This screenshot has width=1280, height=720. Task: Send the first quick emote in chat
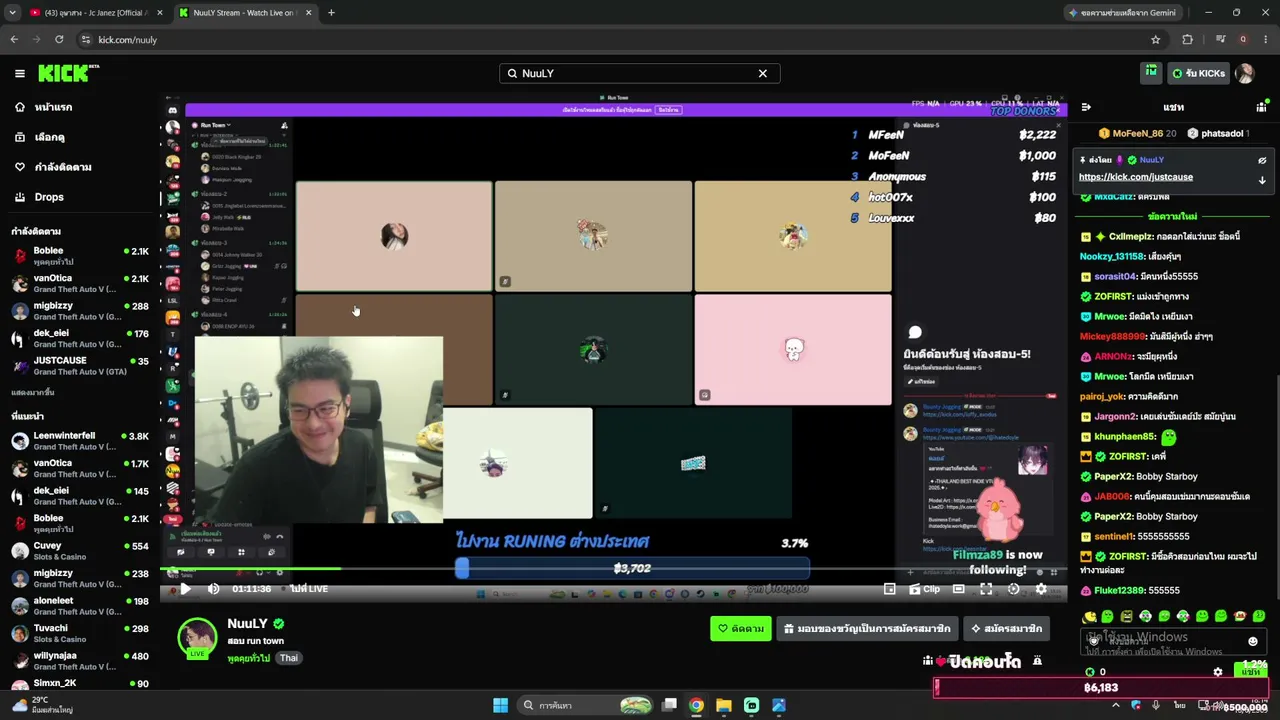pyautogui.click(x=1090, y=617)
